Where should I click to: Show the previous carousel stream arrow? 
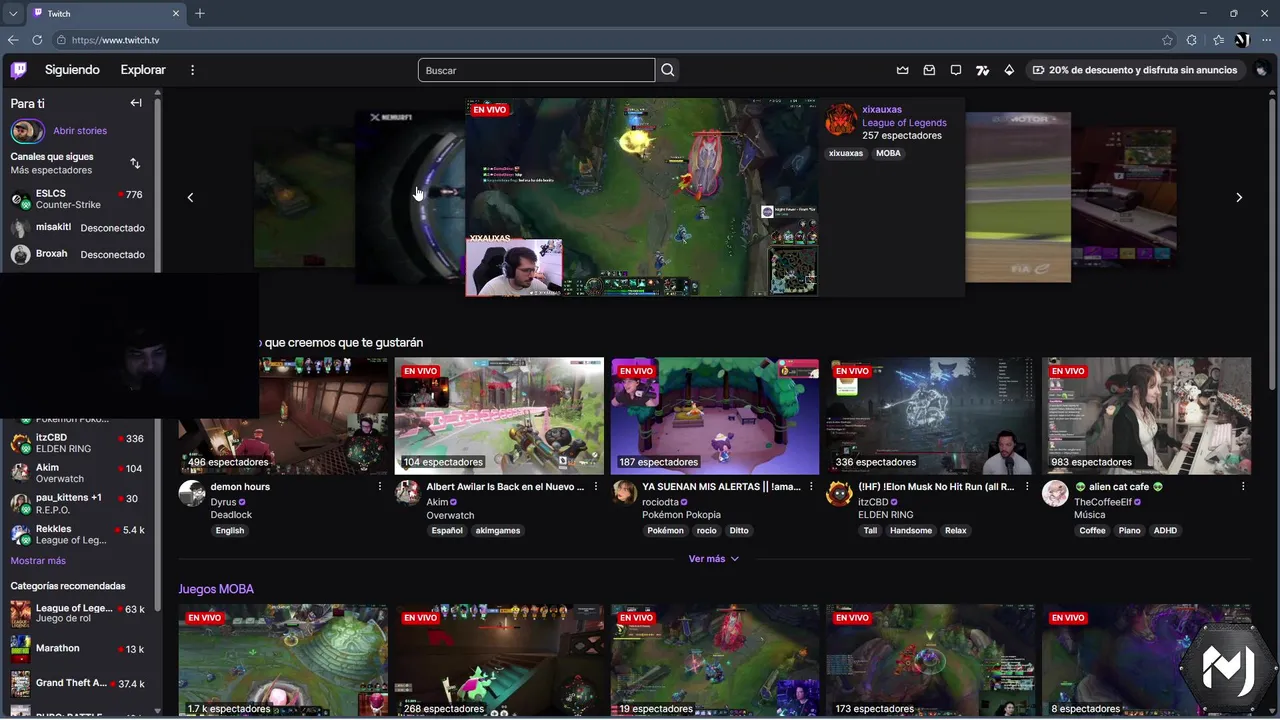tap(190, 197)
